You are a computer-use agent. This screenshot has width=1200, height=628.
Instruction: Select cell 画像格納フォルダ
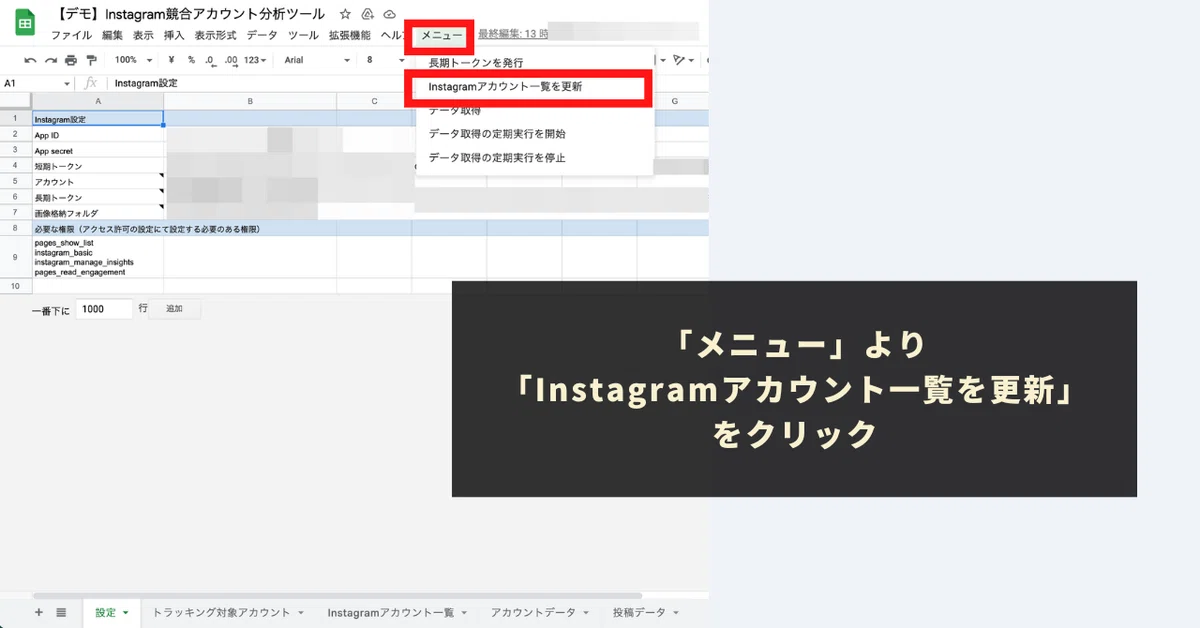click(x=98, y=213)
